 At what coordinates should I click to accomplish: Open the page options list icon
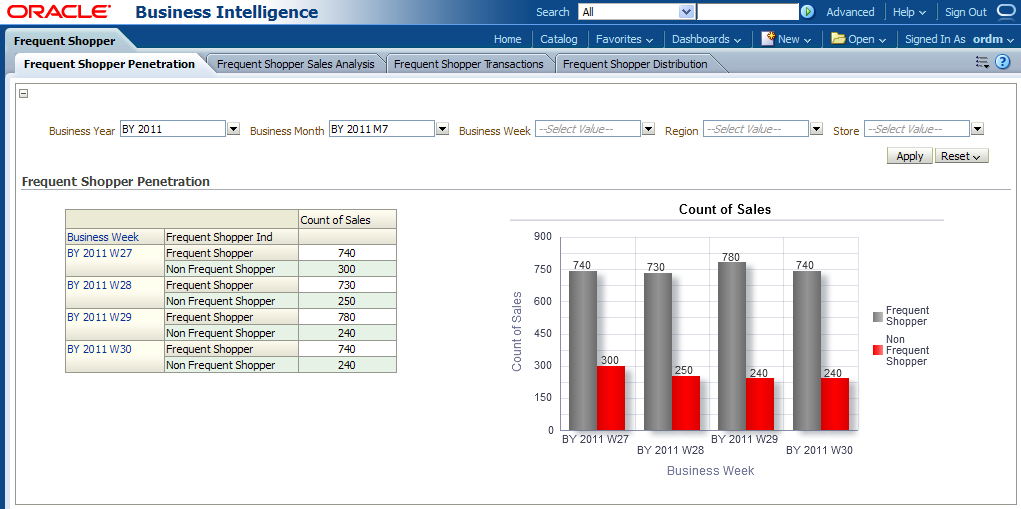click(981, 62)
